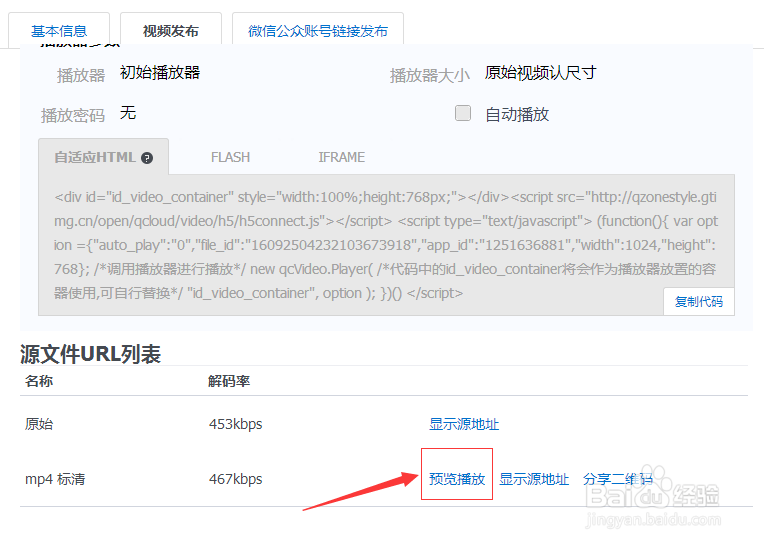The image size is (764, 546).
Task: Click the 467kbps bitrate cell
Action: 236,479
